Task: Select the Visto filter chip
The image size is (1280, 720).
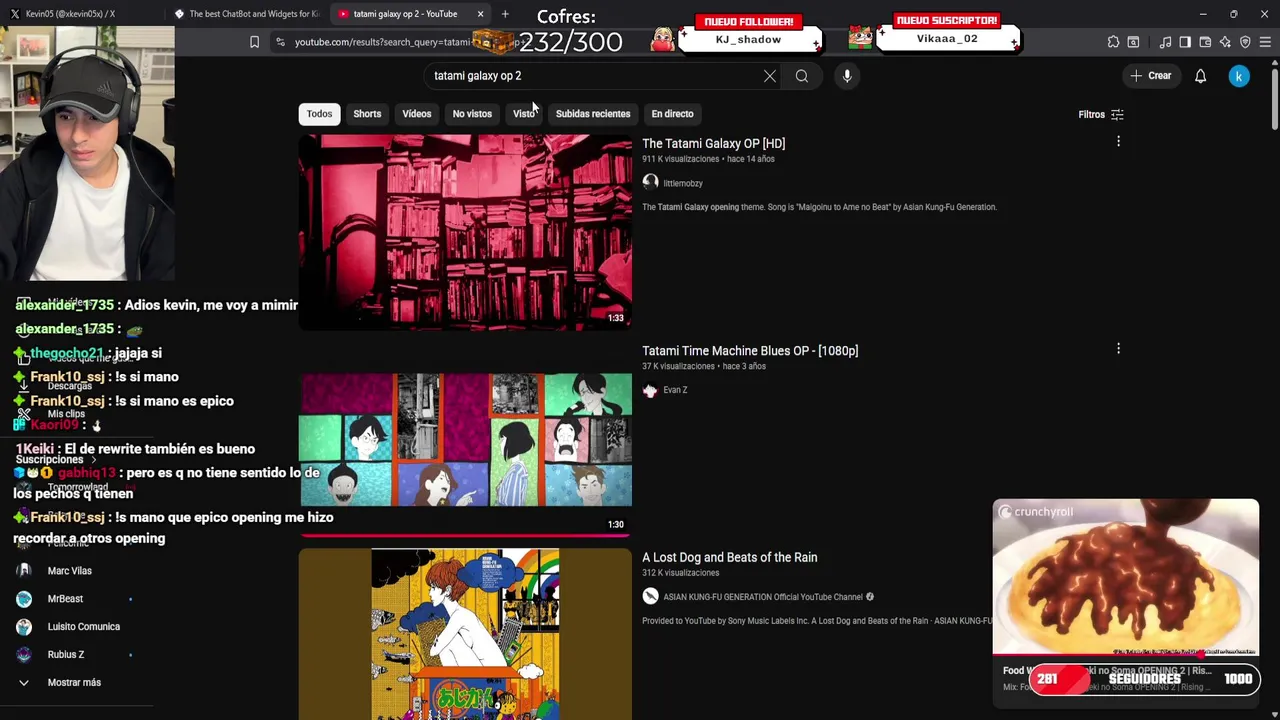Action: tap(524, 114)
